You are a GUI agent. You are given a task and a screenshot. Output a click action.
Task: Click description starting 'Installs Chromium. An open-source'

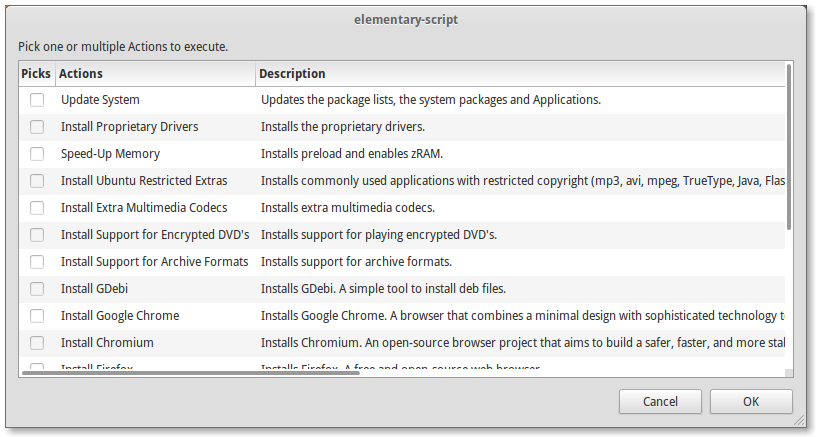click(x=522, y=343)
